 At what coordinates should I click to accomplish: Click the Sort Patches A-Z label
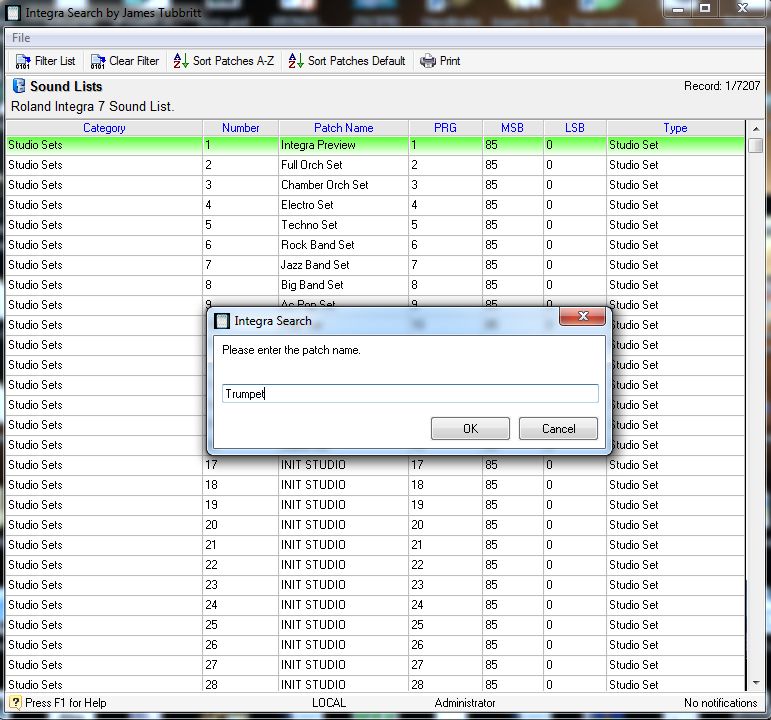(x=233, y=61)
